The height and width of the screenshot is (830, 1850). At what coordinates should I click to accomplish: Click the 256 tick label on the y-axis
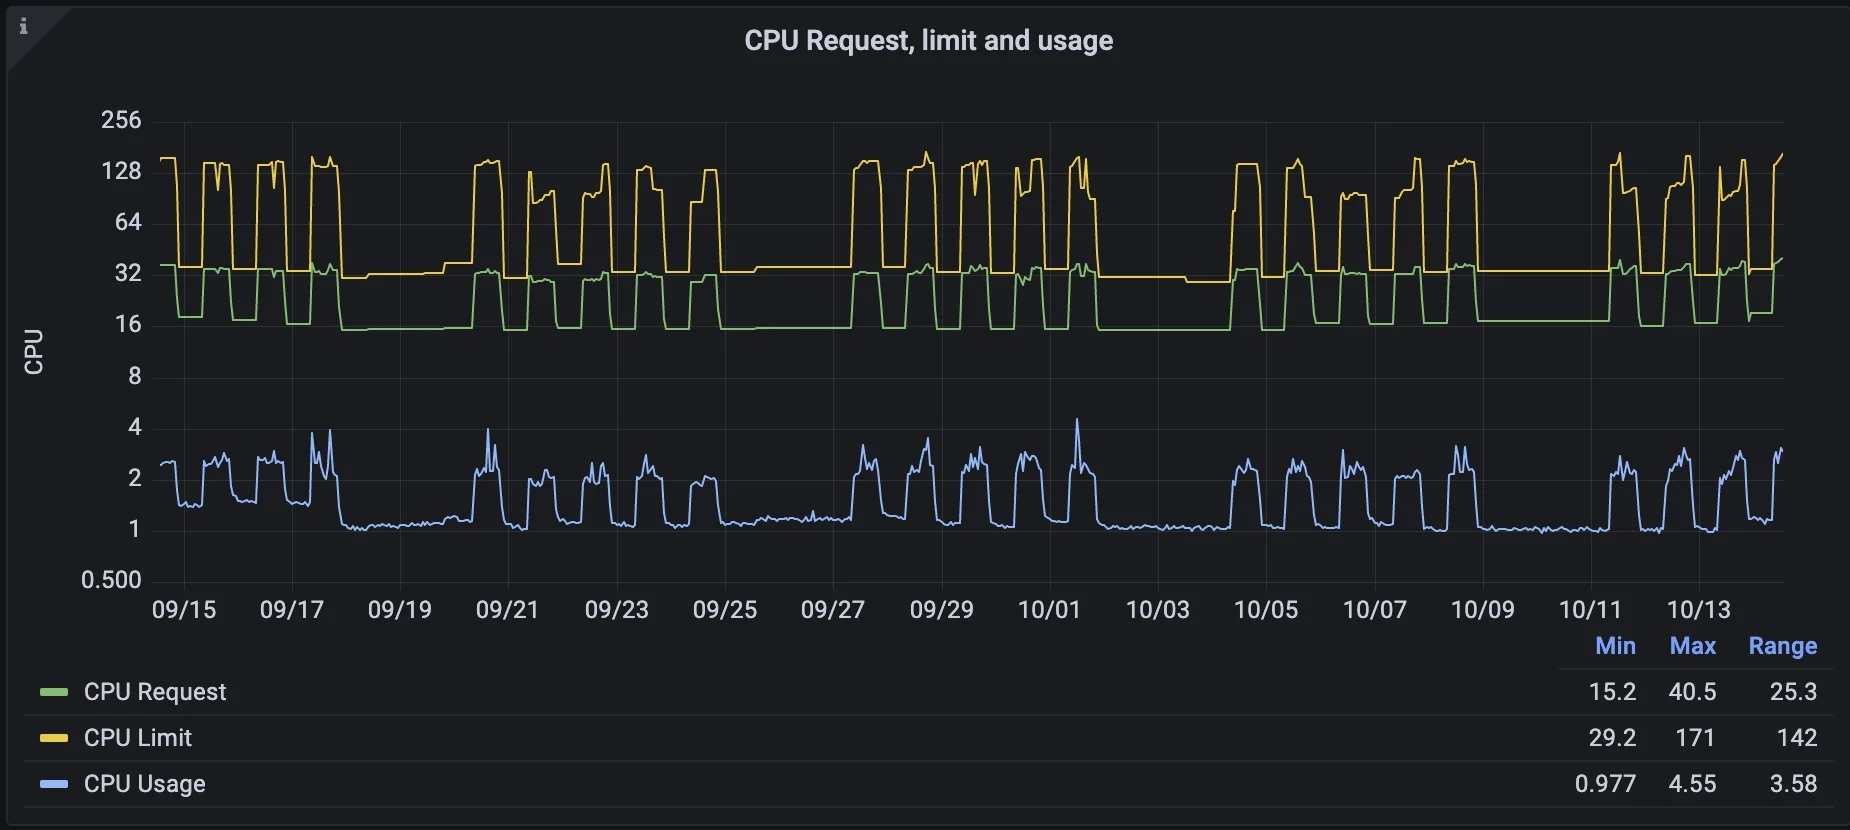click(x=121, y=120)
